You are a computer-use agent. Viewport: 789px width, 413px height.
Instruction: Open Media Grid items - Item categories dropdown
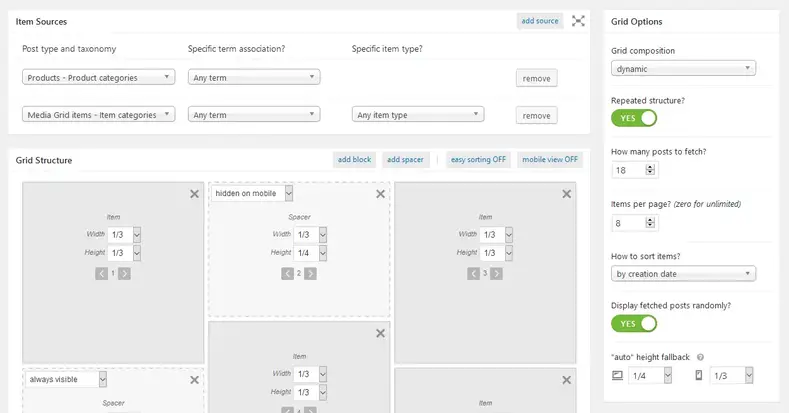point(99,115)
